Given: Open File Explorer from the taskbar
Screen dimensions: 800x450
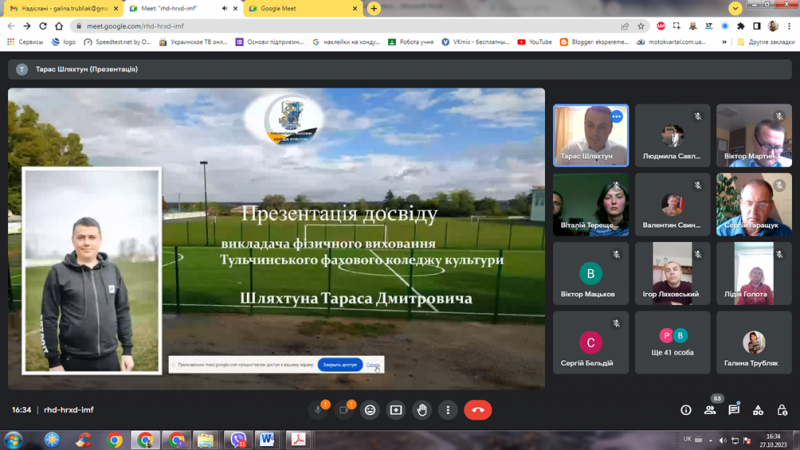Looking at the screenshot, I should coord(206,440).
